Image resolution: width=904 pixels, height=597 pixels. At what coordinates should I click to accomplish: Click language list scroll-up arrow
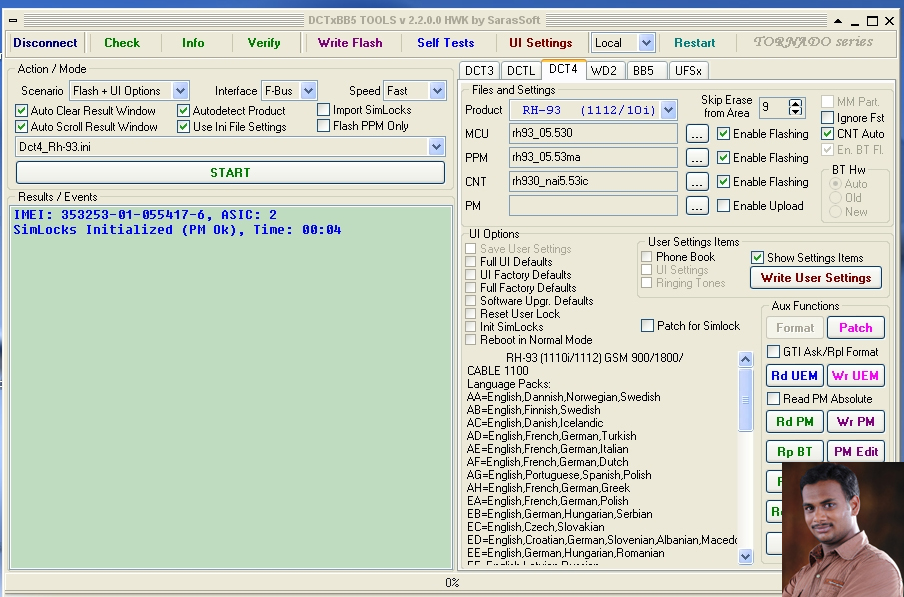(x=745, y=359)
